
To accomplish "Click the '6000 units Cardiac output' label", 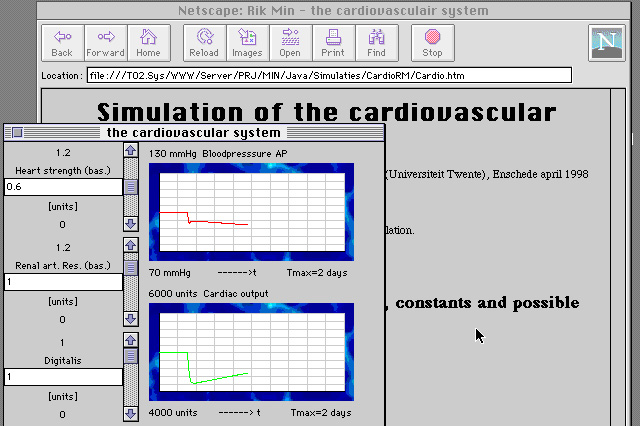I will click(209, 294).
